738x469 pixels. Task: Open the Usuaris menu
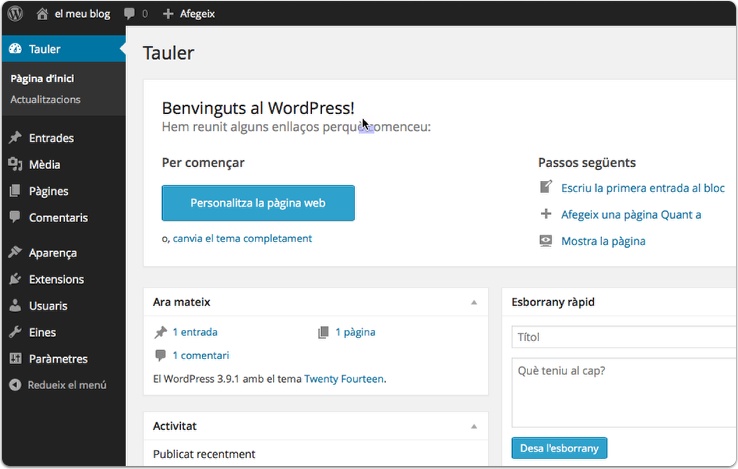(x=64, y=306)
